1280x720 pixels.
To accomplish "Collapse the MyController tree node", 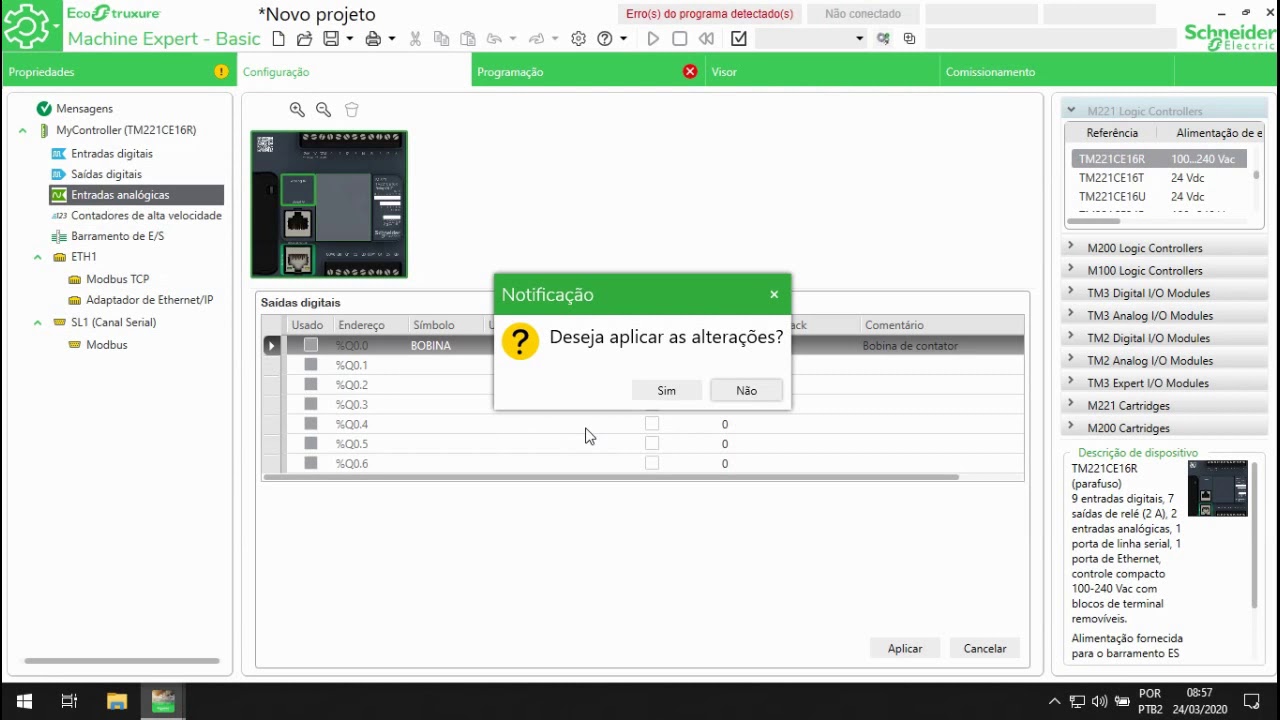I will coord(23,131).
